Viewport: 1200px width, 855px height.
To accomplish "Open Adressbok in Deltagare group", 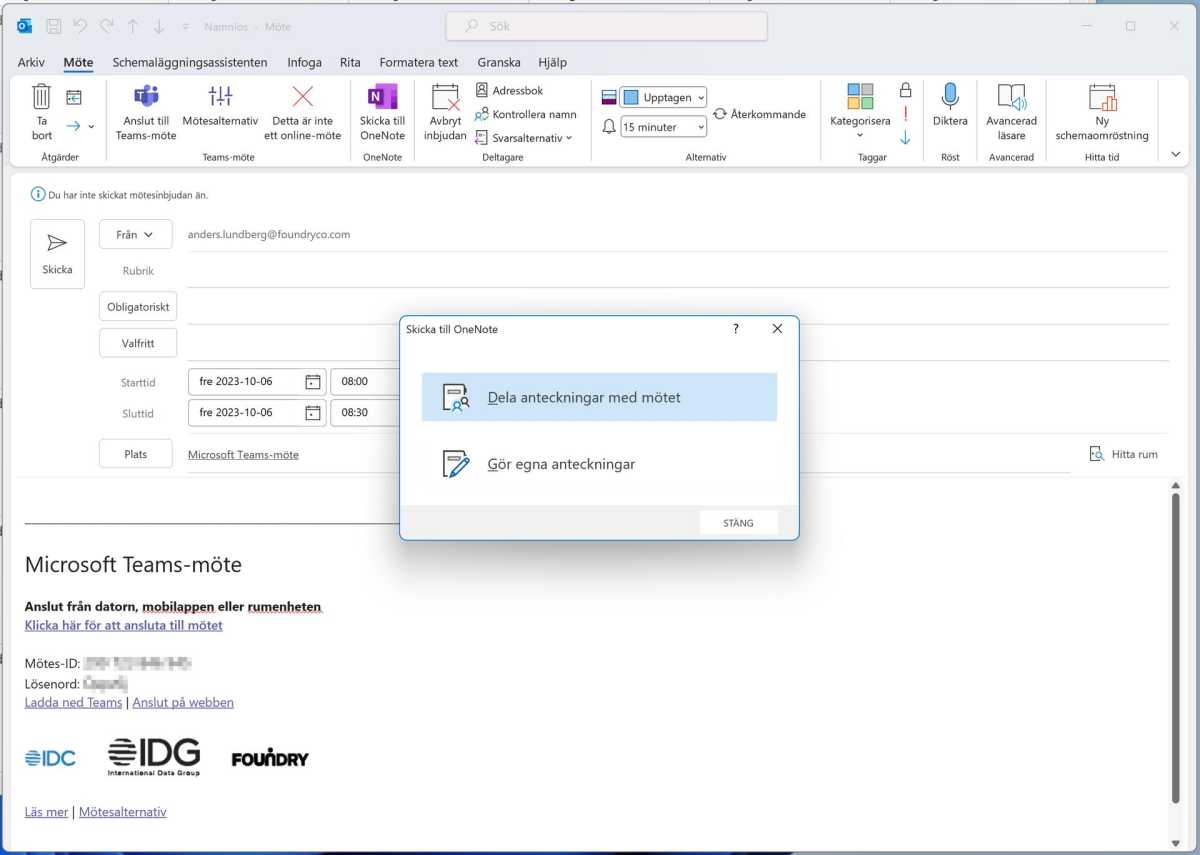I will coord(510,90).
